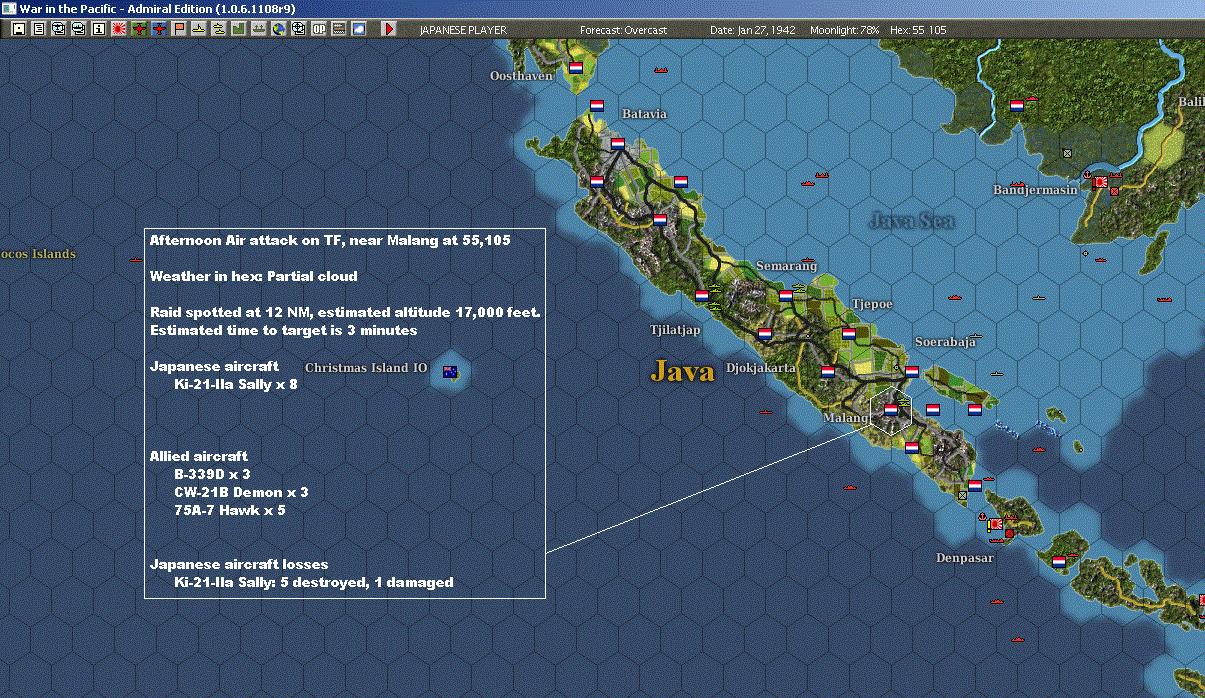Click the red ship right of Oosthaven flag

[660, 70]
